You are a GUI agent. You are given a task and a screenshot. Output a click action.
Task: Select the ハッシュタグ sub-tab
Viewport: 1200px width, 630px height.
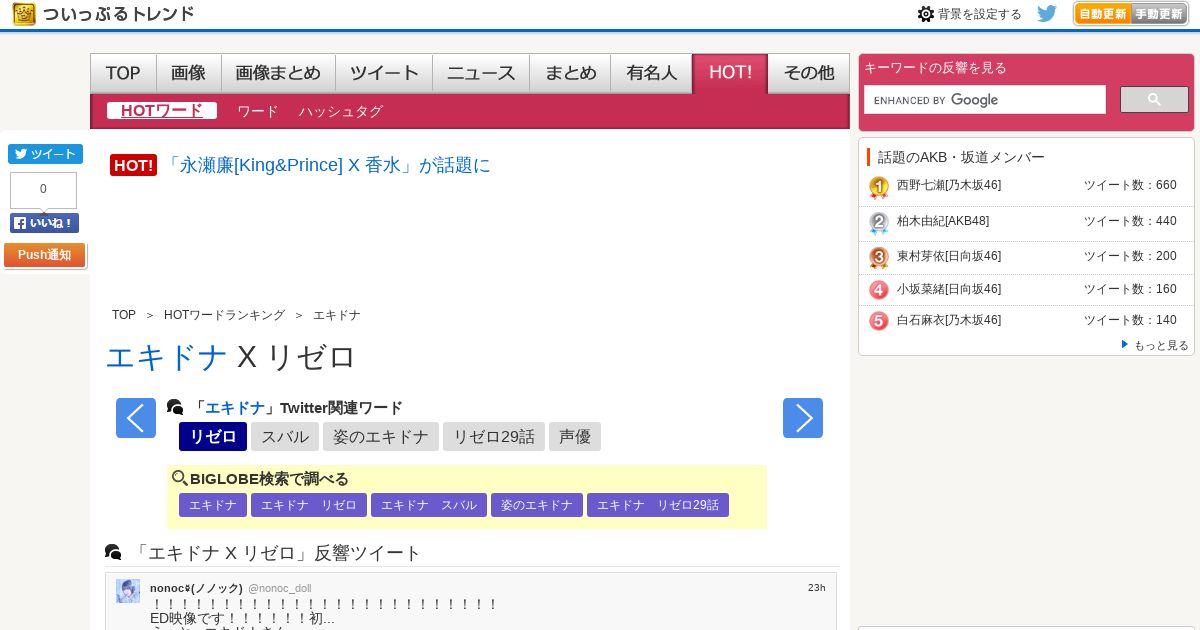pos(340,111)
